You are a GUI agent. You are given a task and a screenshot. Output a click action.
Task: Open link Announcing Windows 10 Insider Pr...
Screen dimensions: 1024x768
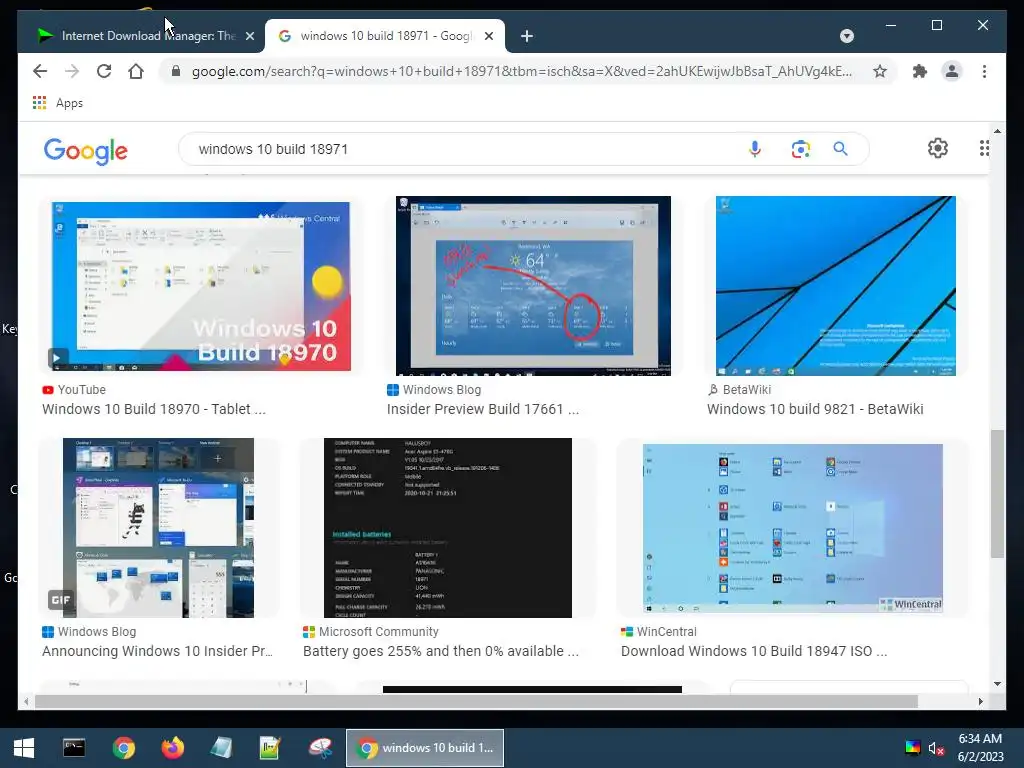pos(157,651)
